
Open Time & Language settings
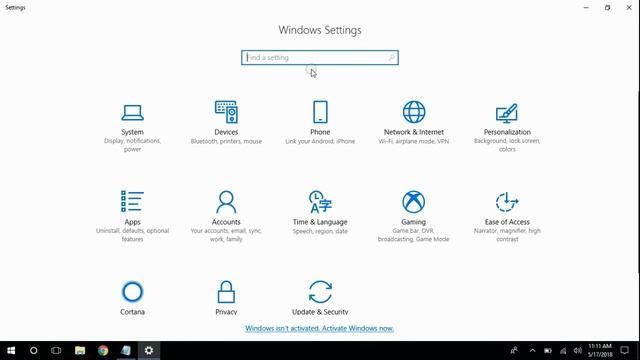point(320,213)
